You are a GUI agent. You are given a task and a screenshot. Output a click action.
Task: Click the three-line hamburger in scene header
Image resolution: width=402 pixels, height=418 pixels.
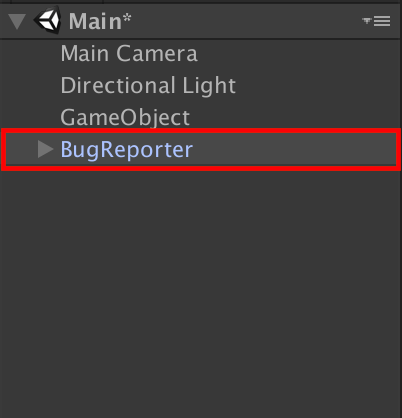[x=382, y=21]
